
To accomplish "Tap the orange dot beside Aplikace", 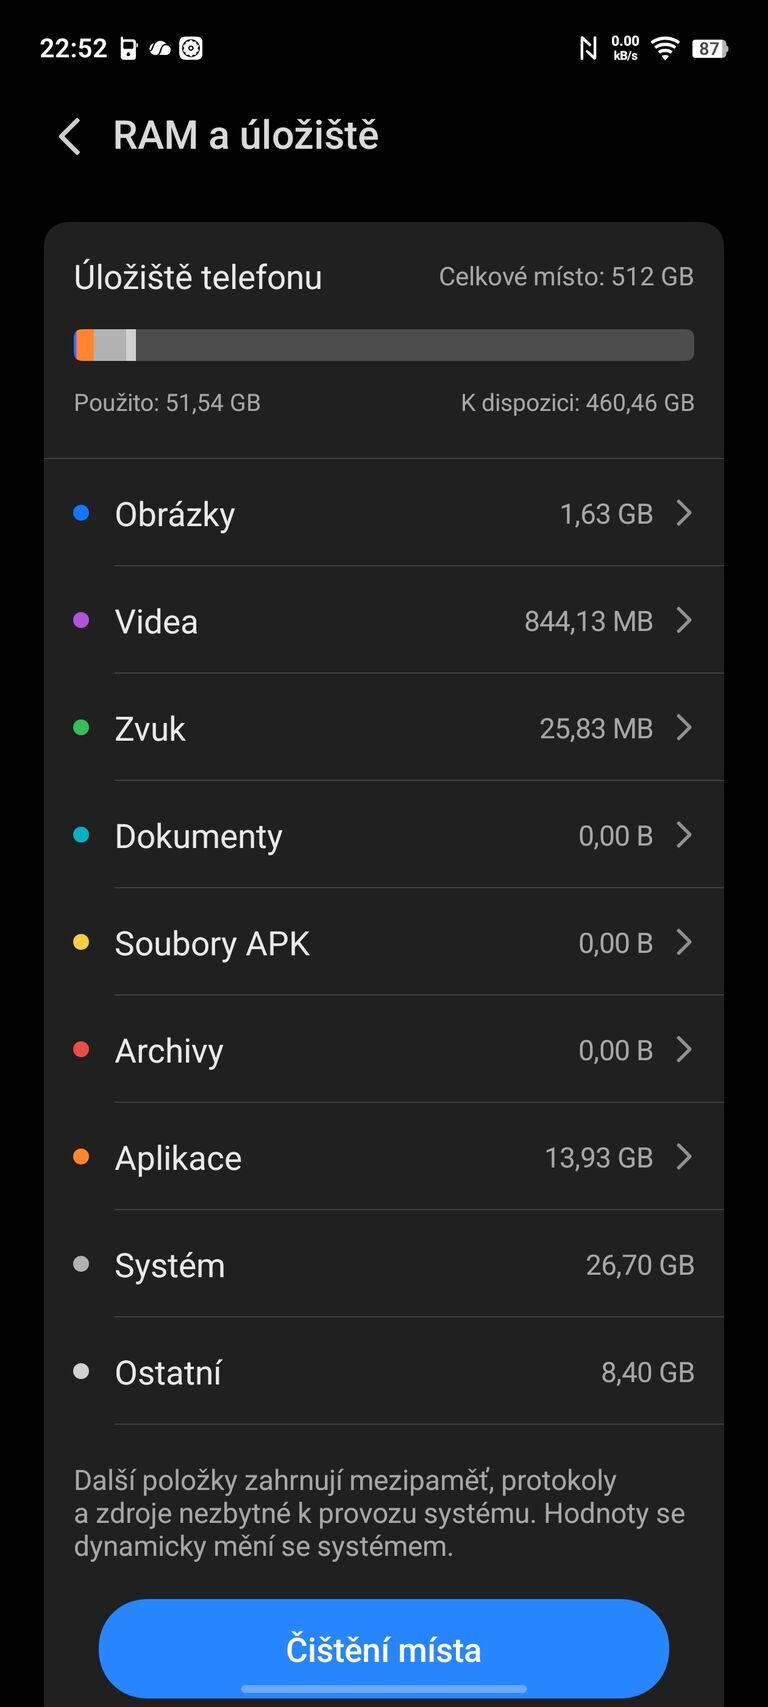I will pyautogui.click(x=82, y=1157).
